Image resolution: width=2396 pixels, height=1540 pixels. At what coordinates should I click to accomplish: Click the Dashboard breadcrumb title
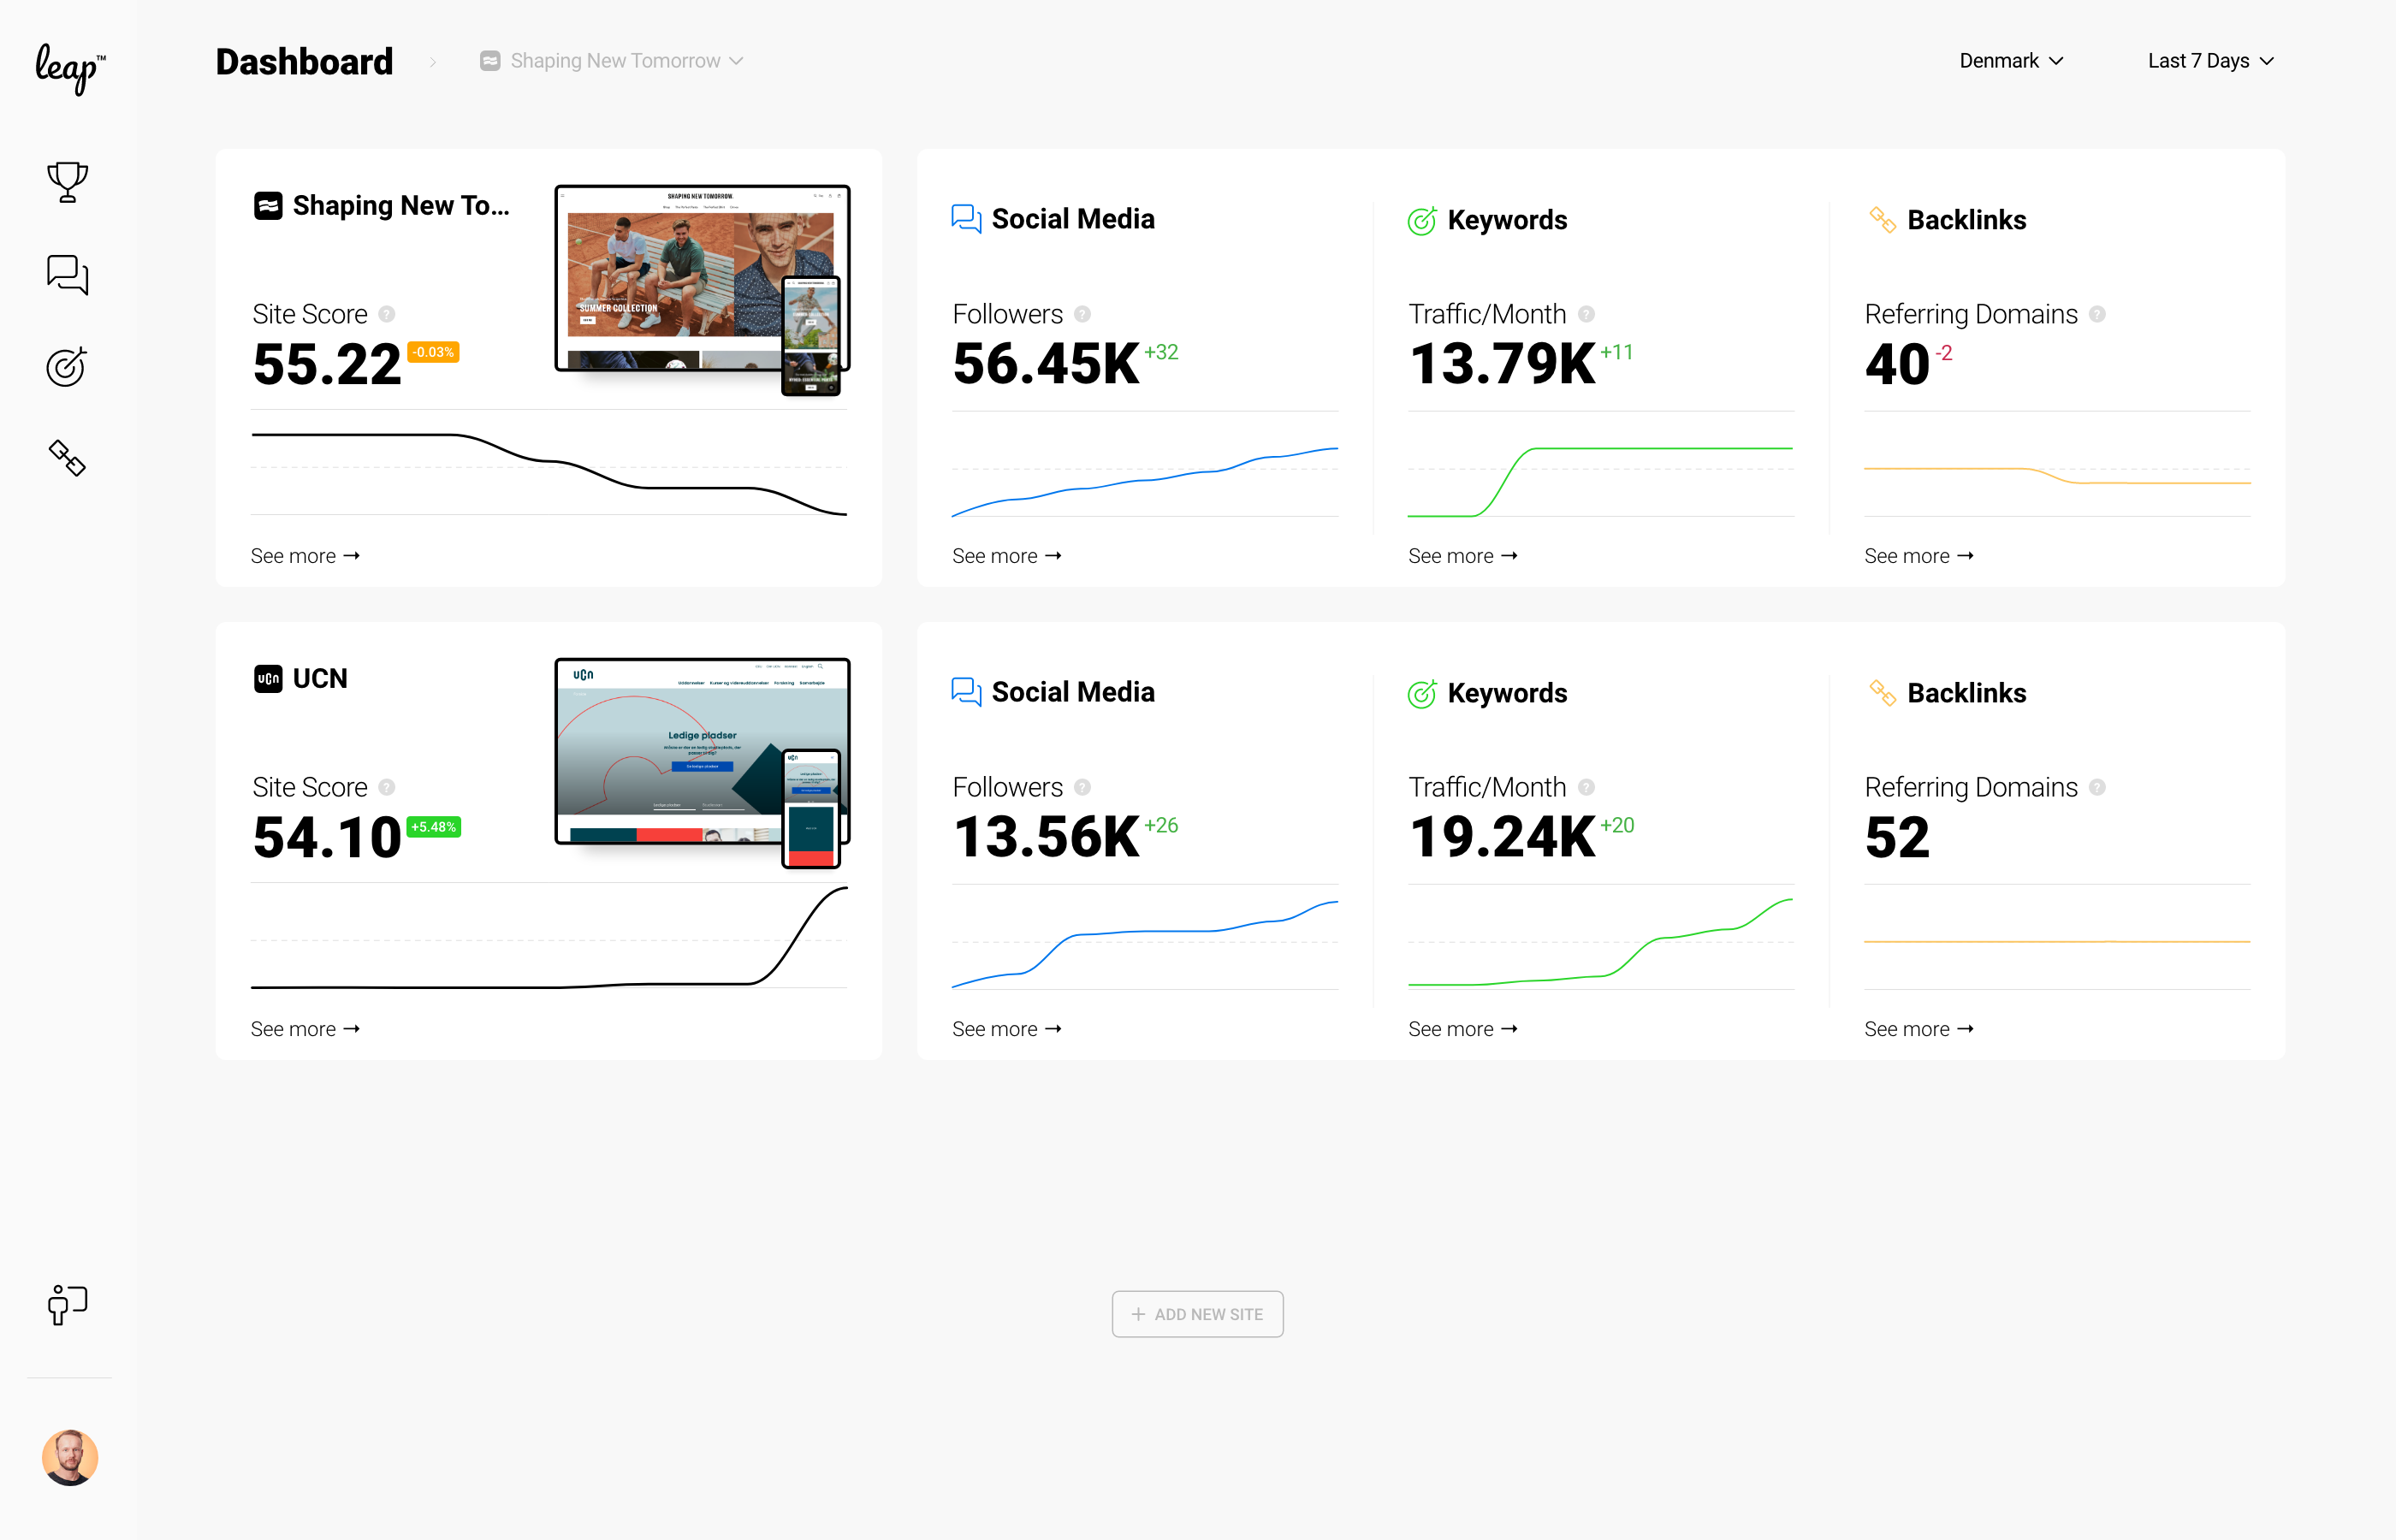pyautogui.click(x=304, y=62)
